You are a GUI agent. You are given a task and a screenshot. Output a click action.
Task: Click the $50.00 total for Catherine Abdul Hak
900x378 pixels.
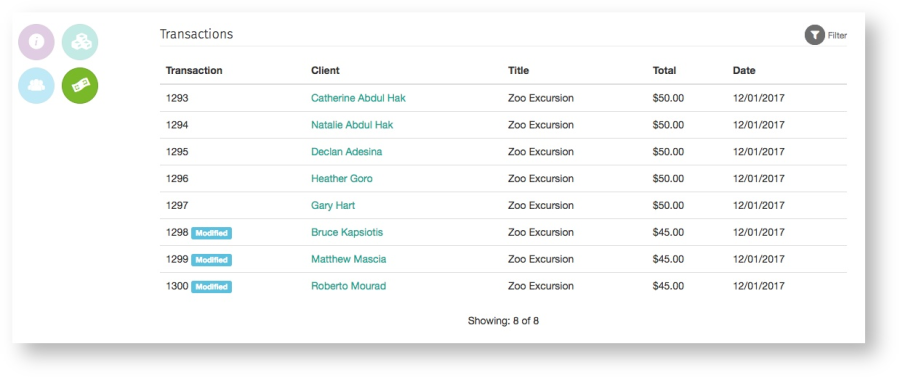click(668, 98)
